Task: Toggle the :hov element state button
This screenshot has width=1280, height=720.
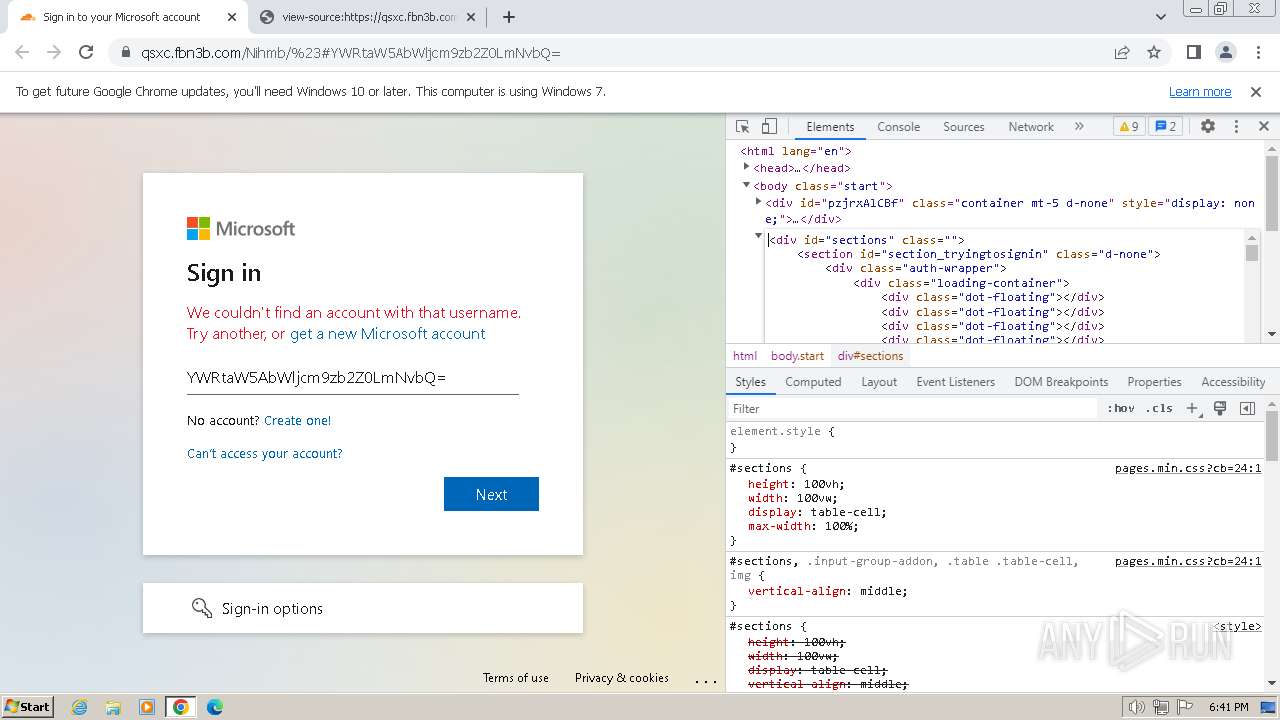Action: pos(1121,408)
